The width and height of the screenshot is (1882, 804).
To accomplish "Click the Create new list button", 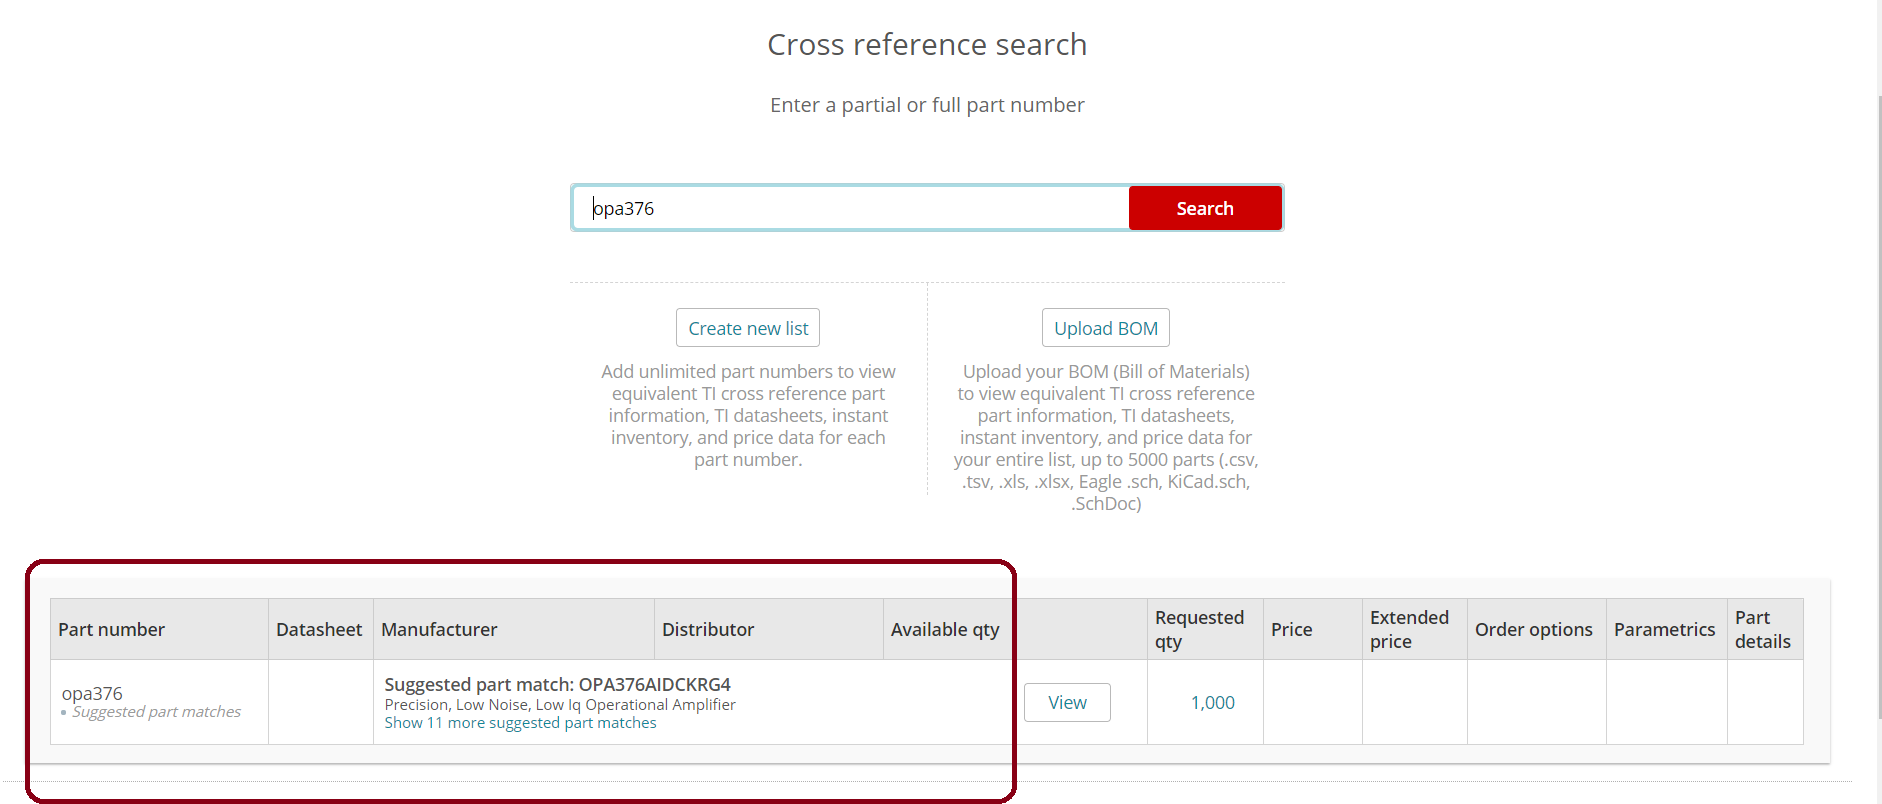I will pos(748,328).
